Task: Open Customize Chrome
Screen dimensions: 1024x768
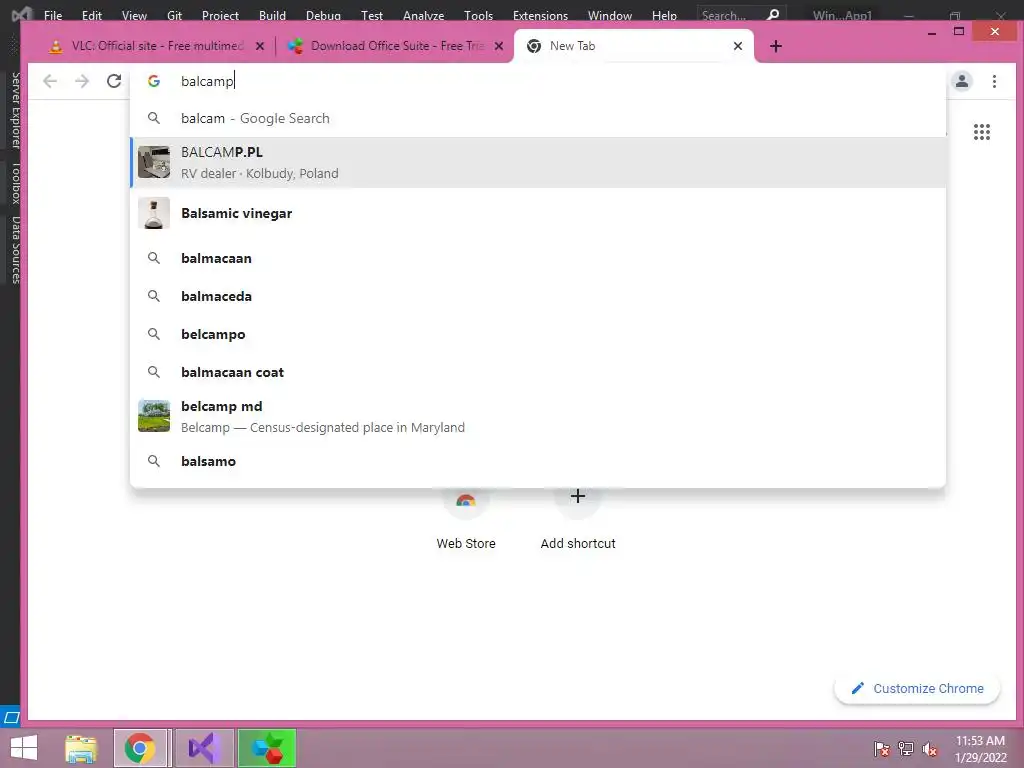Action: pos(917,688)
